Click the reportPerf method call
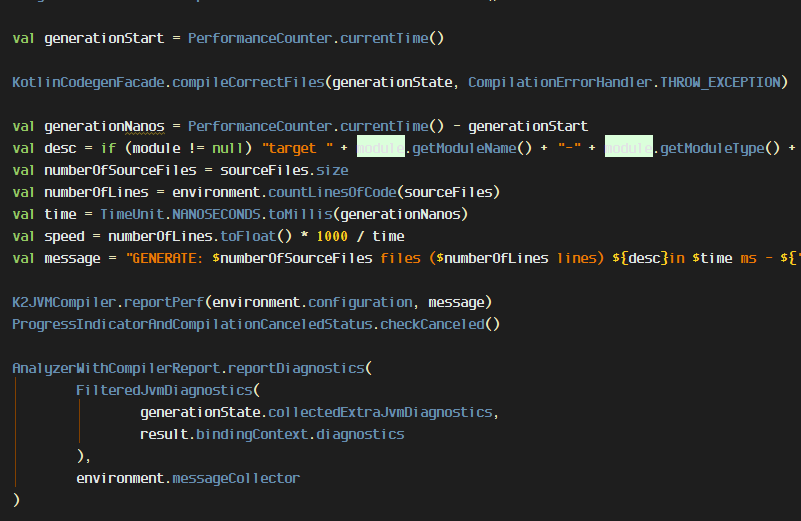Image resolution: width=801 pixels, height=521 pixels. click(x=164, y=302)
